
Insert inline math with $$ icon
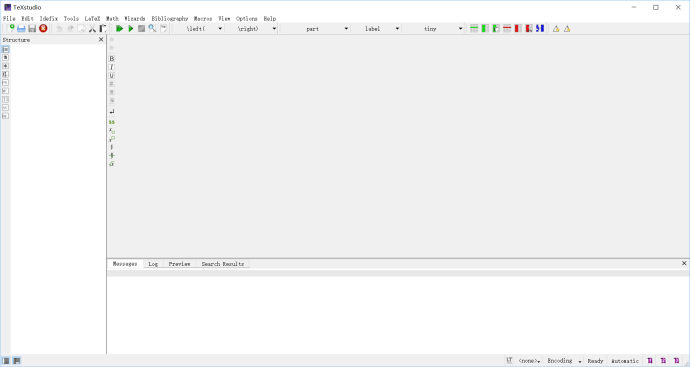click(111, 122)
